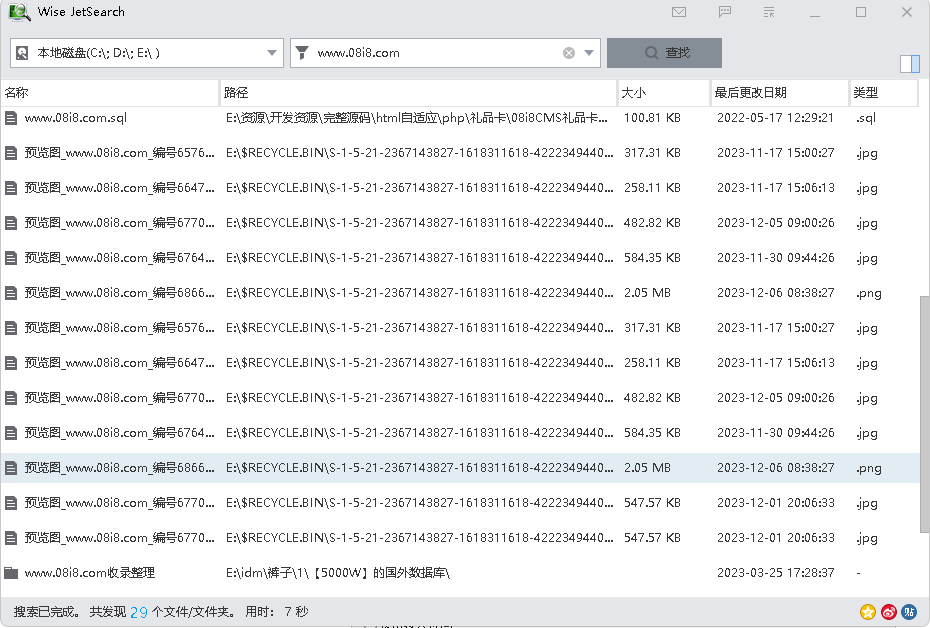Image resolution: width=930 pixels, height=628 pixels.
Task: Click the speech-bubble message icon
Action: (727, 12)
